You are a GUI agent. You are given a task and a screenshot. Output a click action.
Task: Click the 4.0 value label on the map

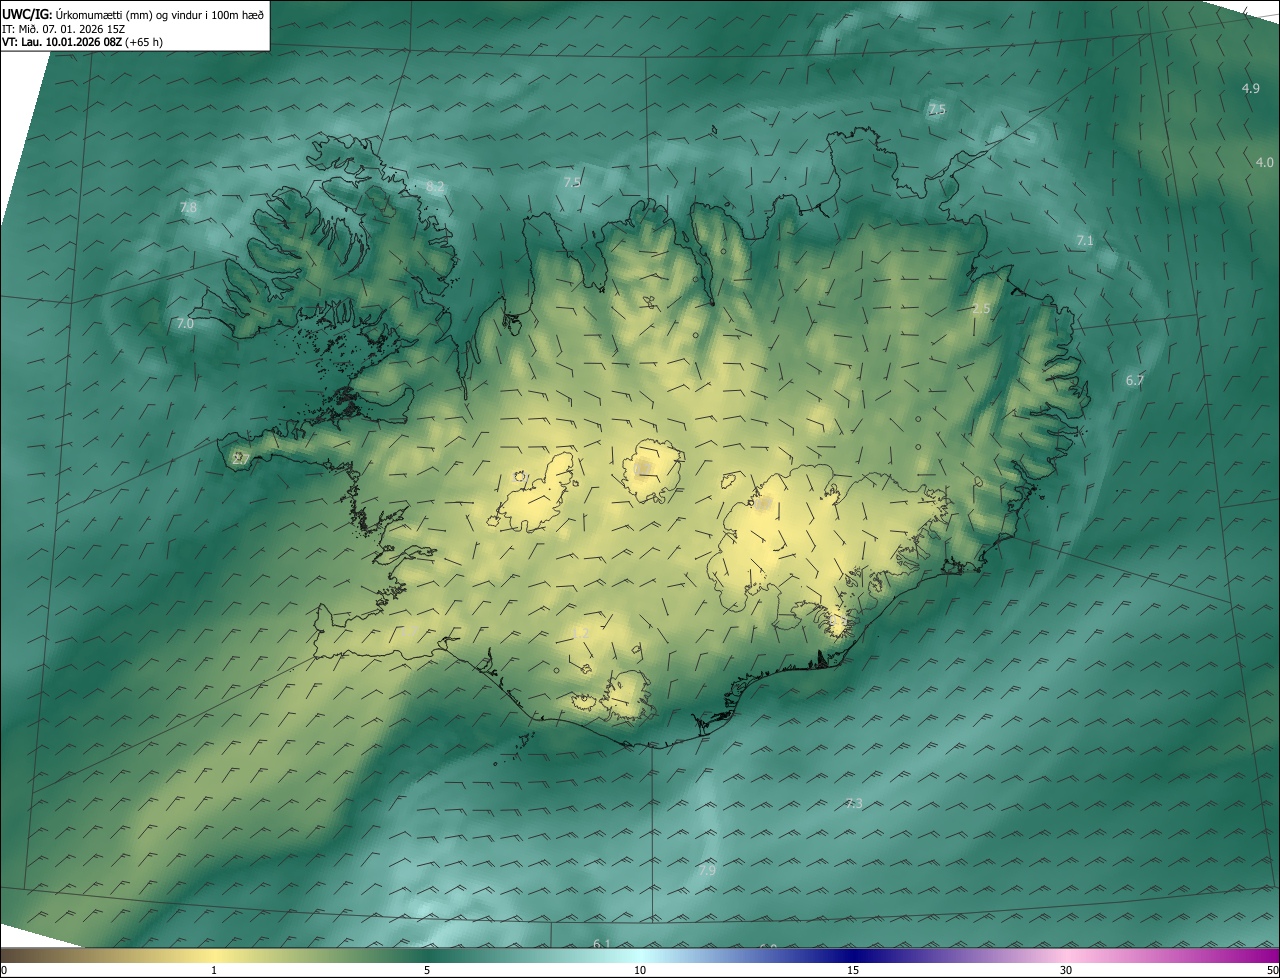pyautogui.click(x=1264, y=162)
